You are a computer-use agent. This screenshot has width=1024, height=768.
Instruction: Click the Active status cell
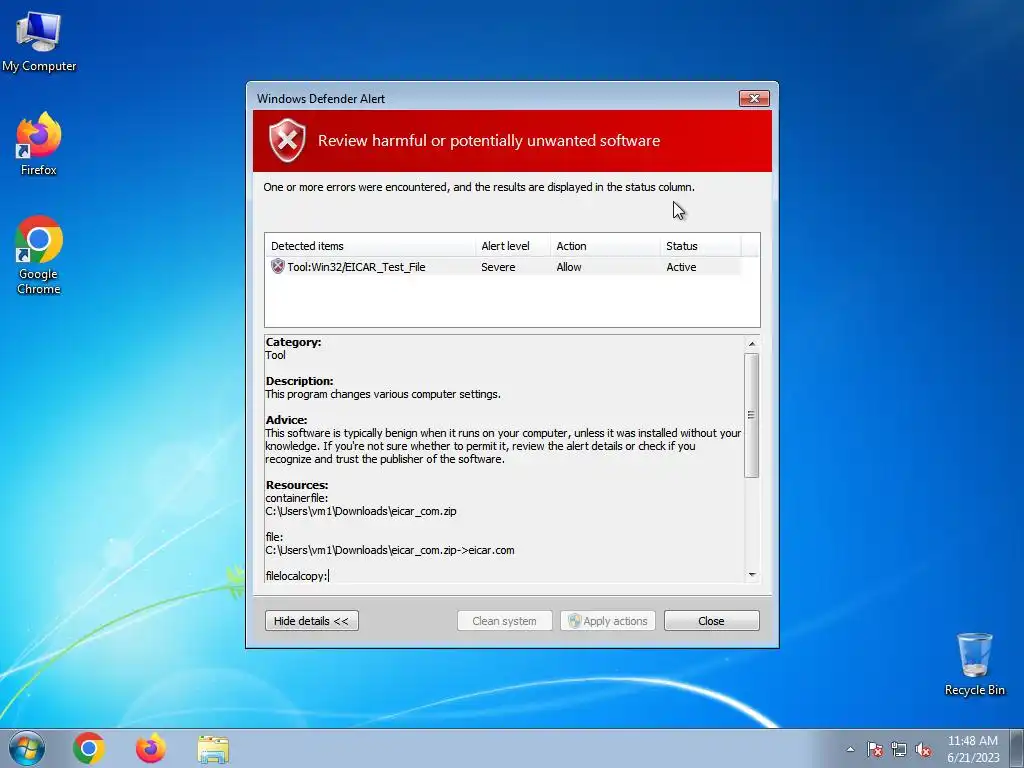(681, 267)
